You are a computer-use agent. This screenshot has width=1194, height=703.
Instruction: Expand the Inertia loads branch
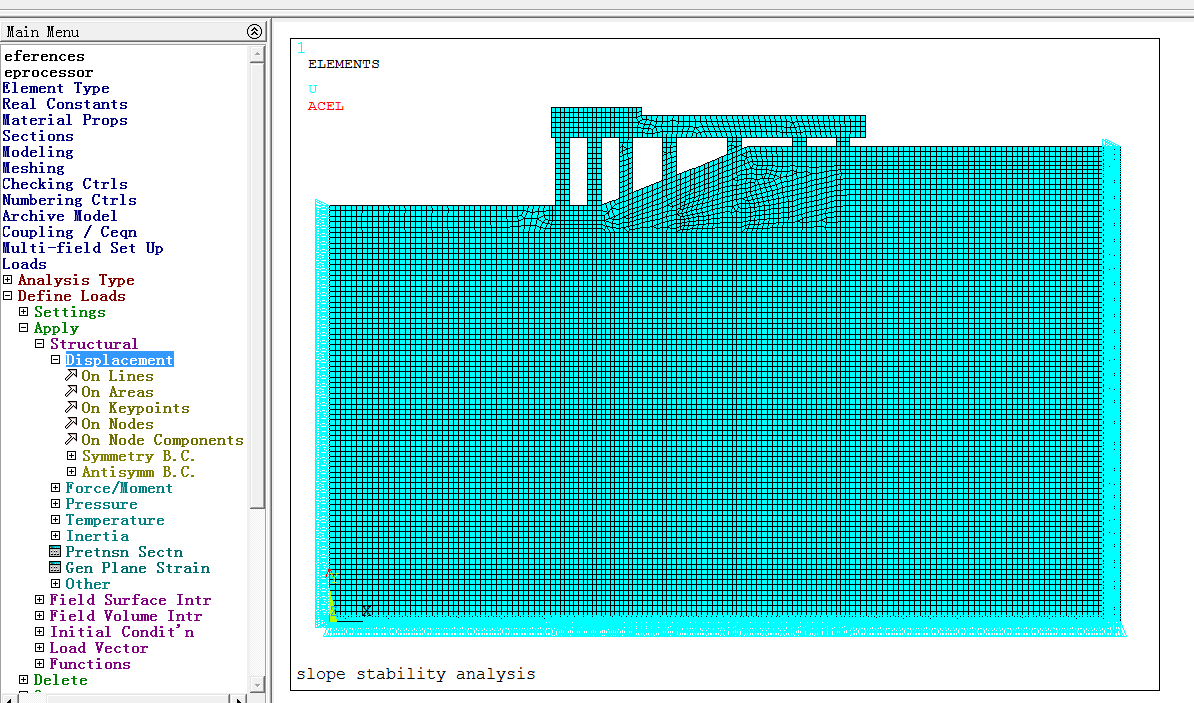click(x=56, y=536)
